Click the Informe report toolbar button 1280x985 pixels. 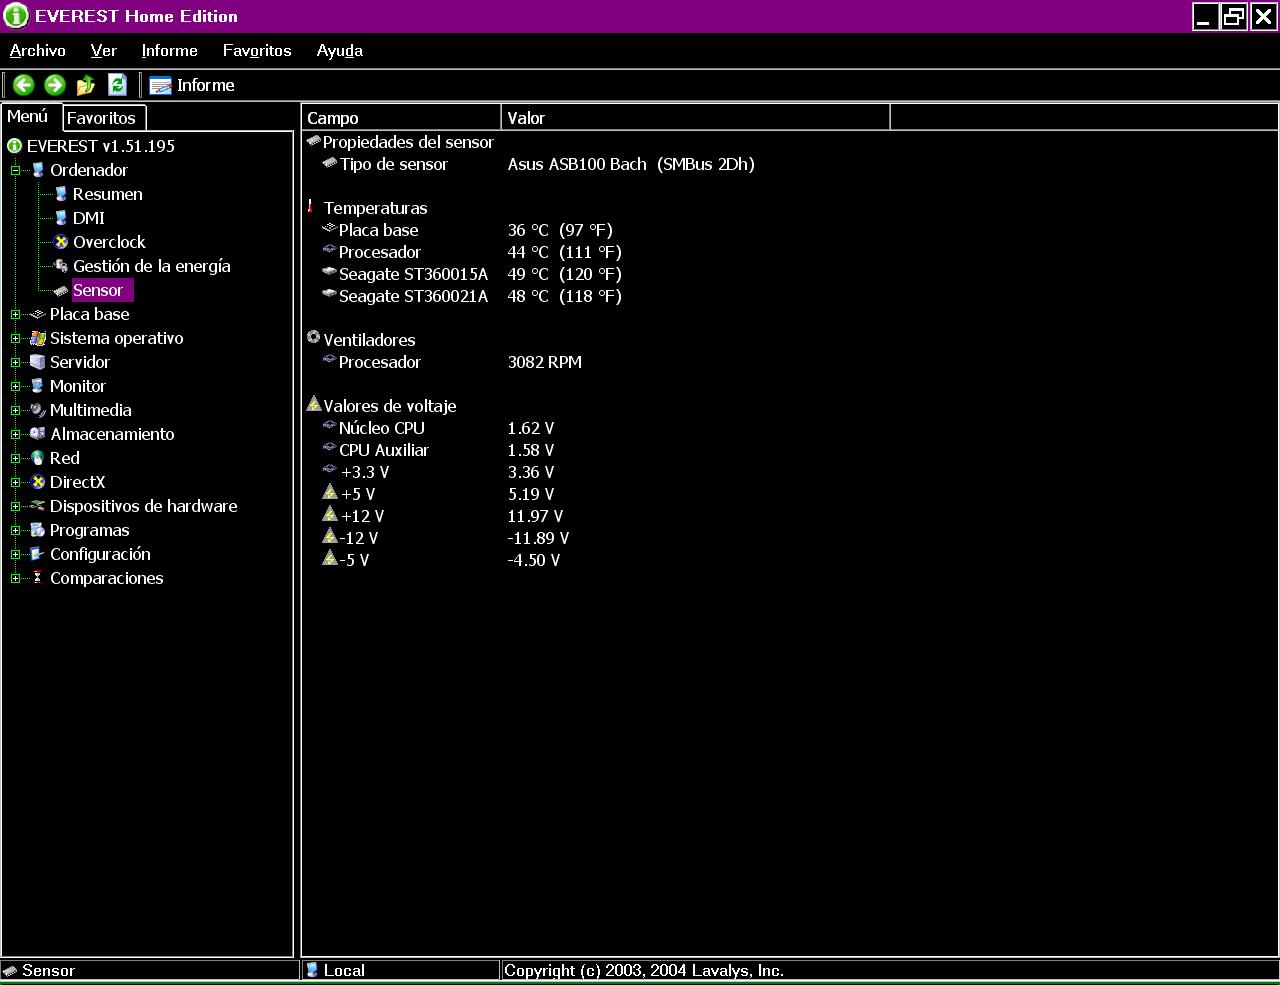[192, 85]
